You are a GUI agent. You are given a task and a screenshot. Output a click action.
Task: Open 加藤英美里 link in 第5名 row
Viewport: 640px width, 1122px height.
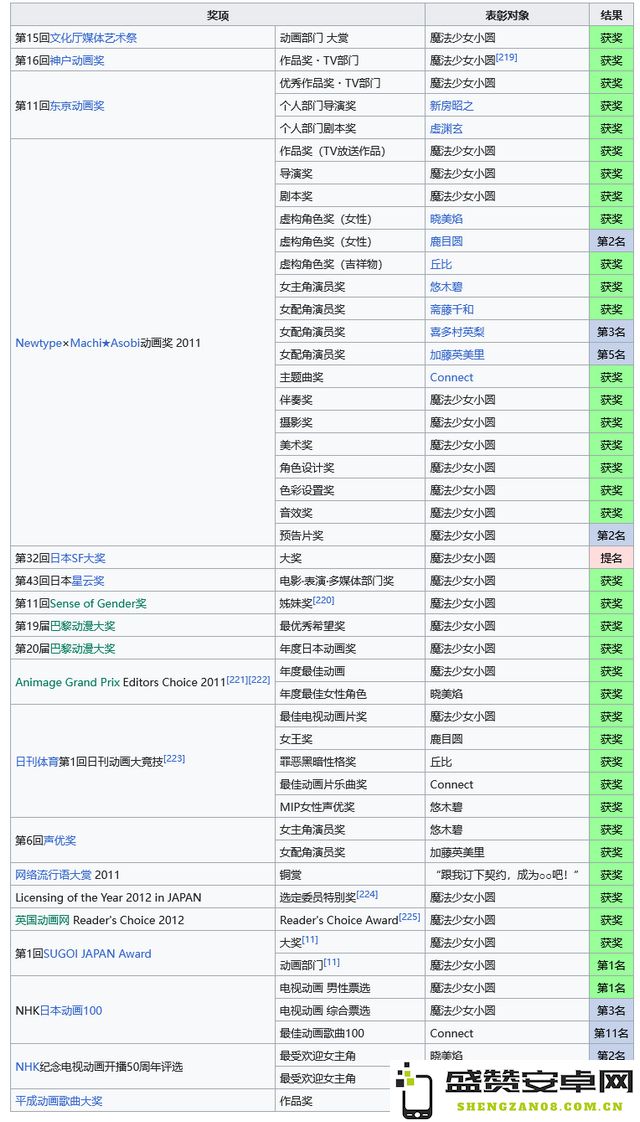457,355
